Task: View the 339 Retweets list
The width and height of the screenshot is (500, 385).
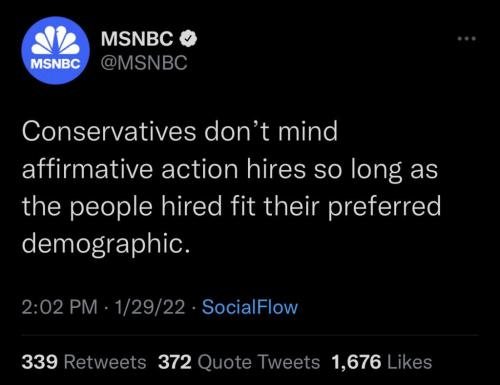Action: [84, 362]
